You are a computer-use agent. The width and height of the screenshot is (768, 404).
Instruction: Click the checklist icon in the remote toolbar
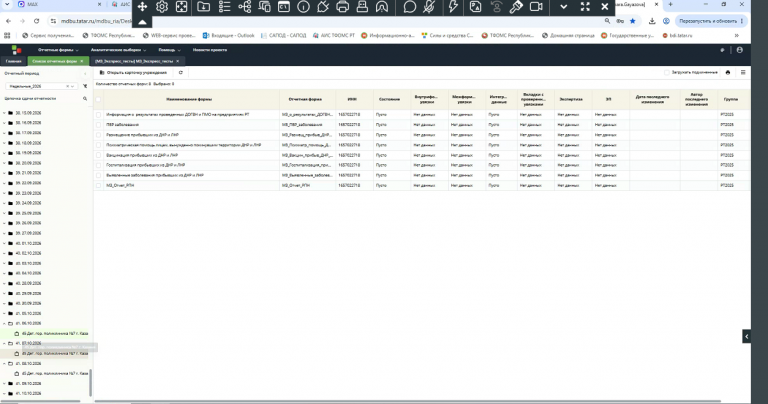(x=224, y=7)
